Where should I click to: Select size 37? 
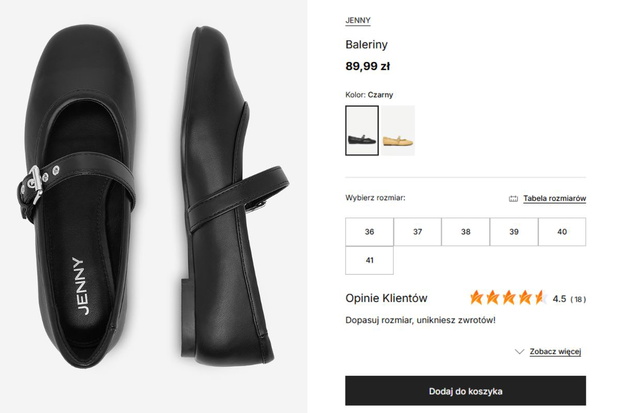pos(418,231)
